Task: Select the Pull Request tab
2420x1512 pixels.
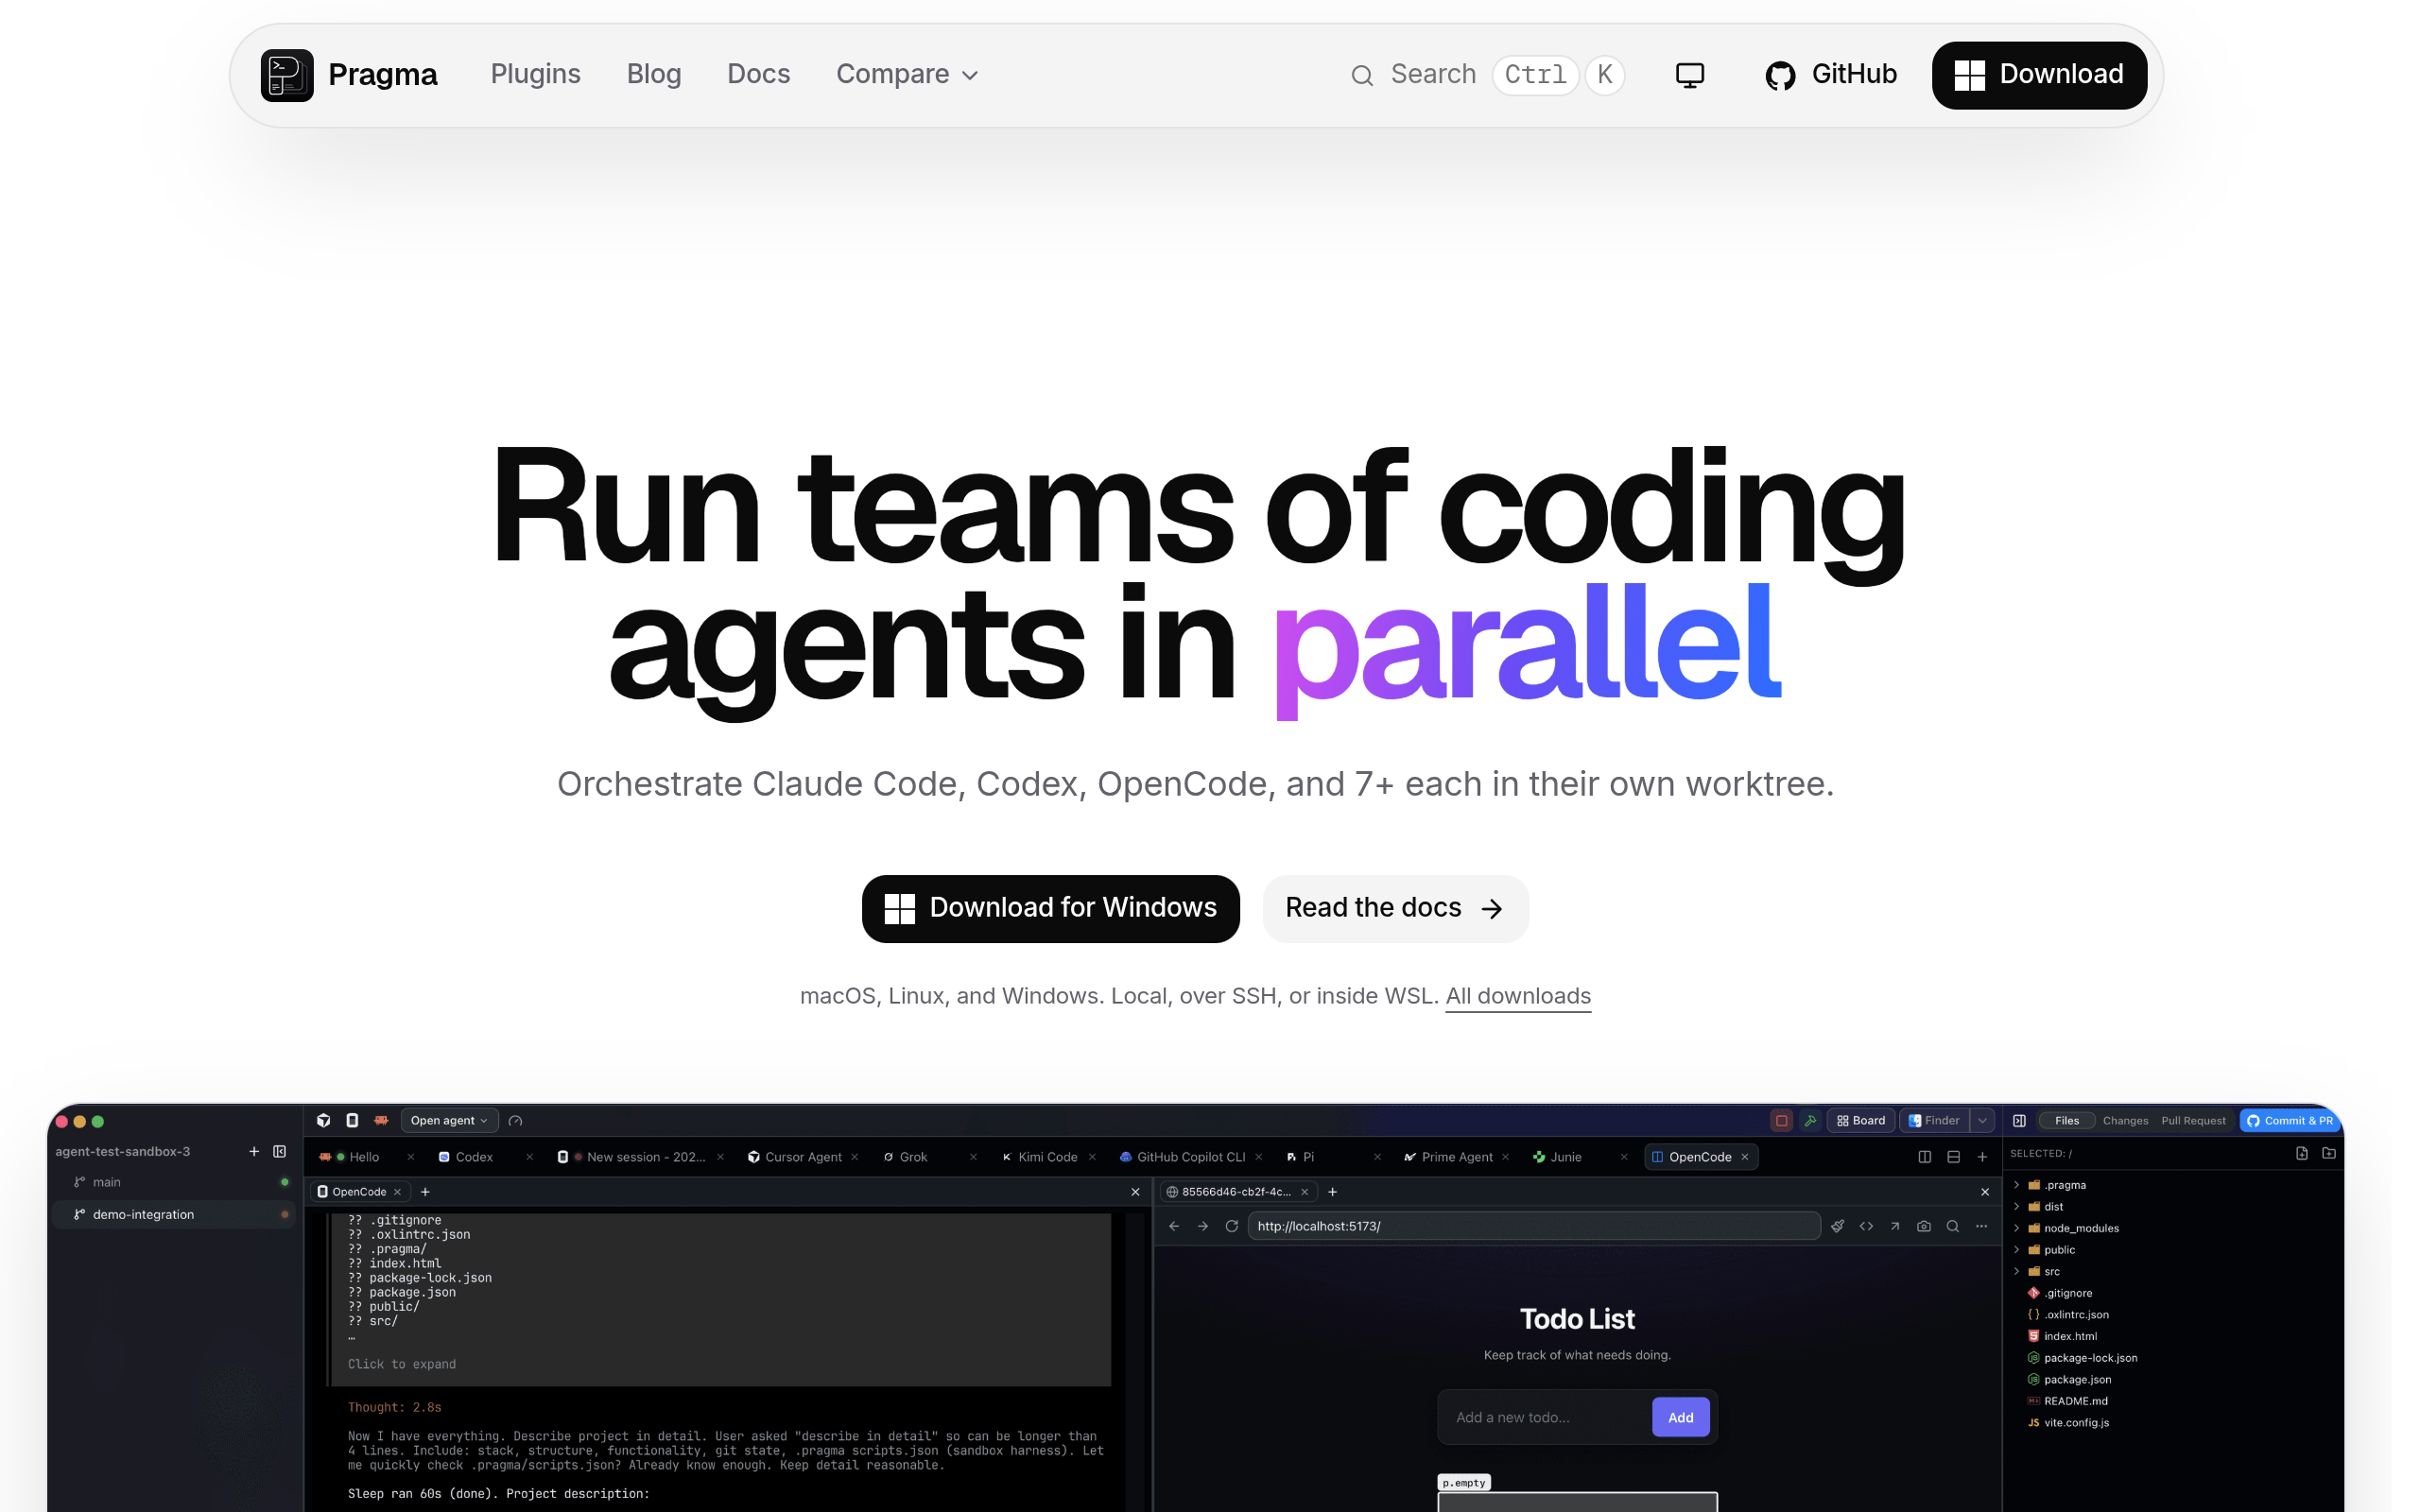Action: point(2193,1120)
